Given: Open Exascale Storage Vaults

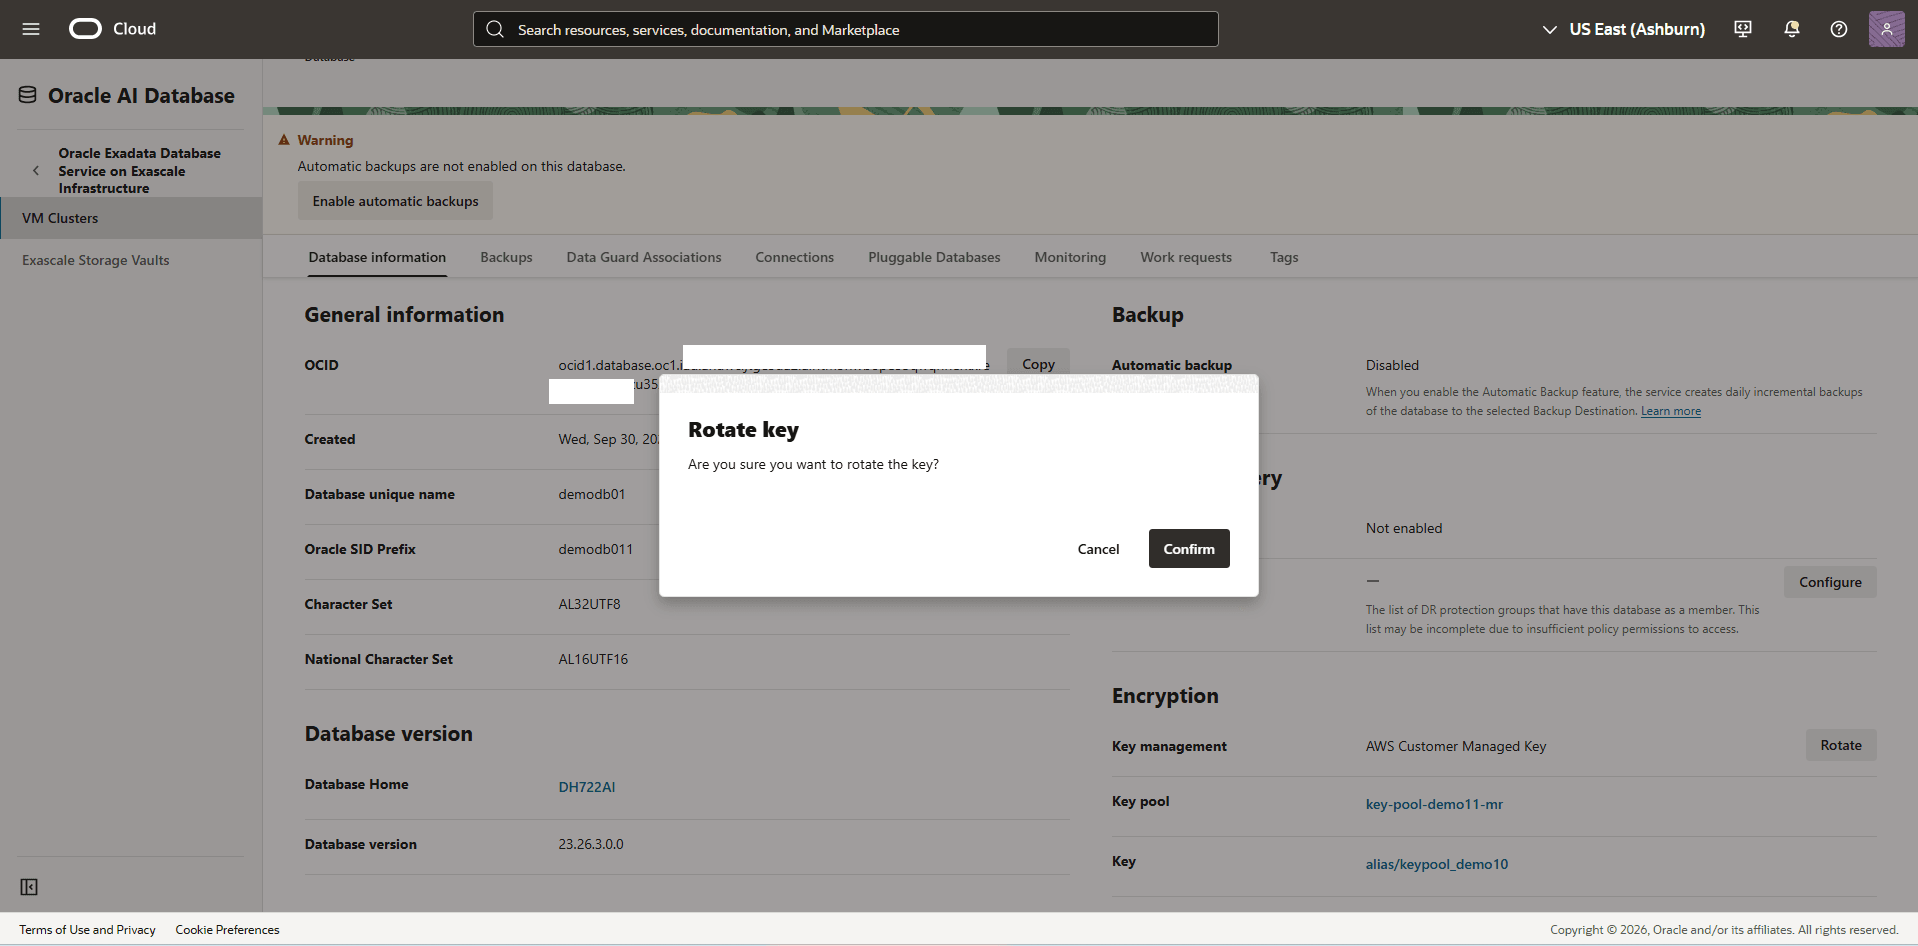Looking at the screenshot, I should tap(96, 260).
